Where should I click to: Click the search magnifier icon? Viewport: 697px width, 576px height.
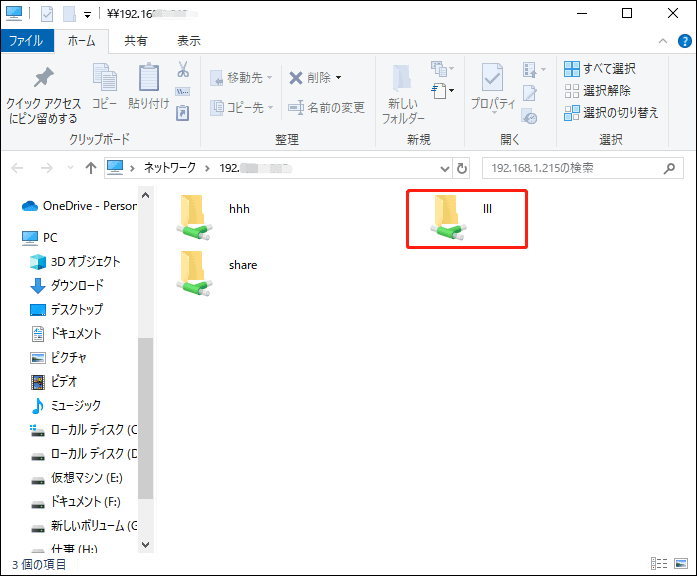[669, 168]
